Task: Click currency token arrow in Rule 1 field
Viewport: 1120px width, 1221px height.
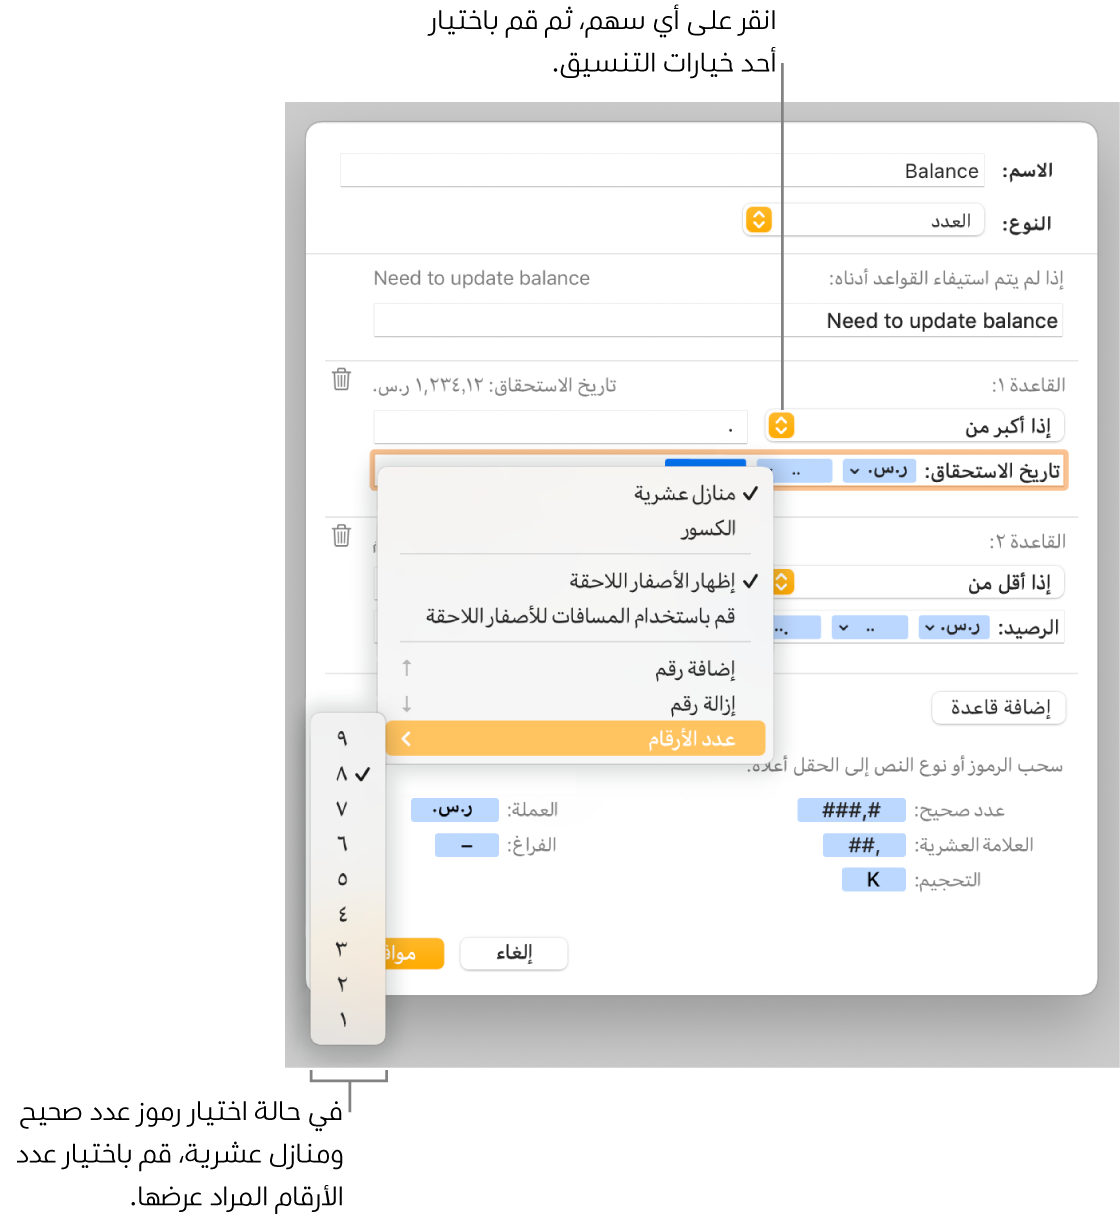Action: (855, 471)
